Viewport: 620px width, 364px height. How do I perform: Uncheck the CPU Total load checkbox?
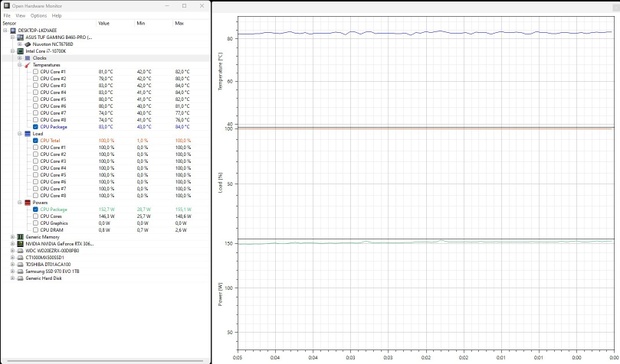[x=36, y=140]
